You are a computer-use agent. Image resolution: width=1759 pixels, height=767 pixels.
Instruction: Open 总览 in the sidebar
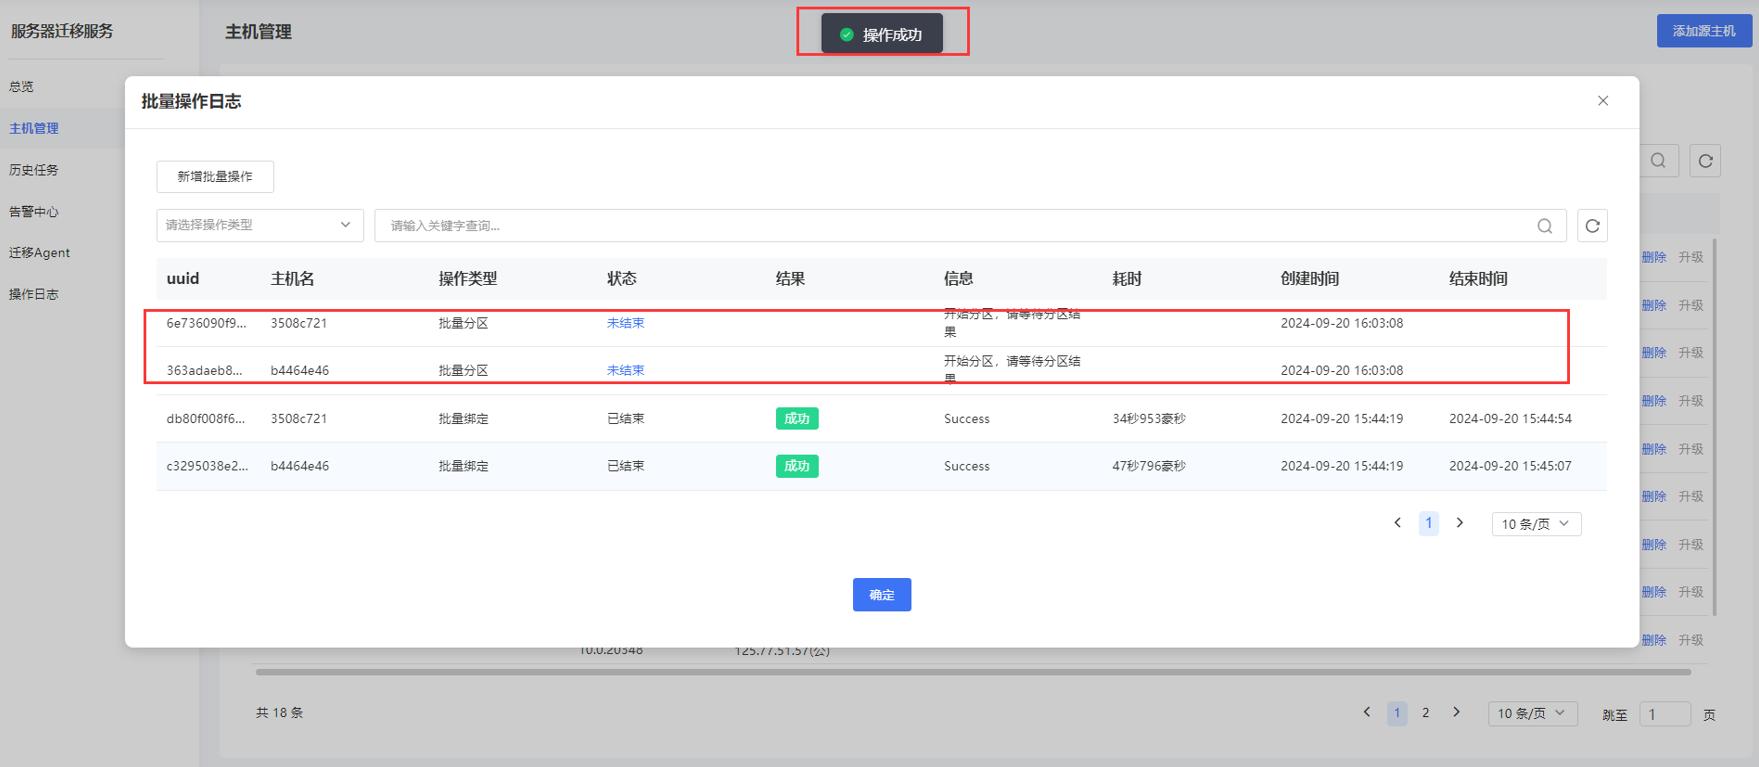point(22,87)
